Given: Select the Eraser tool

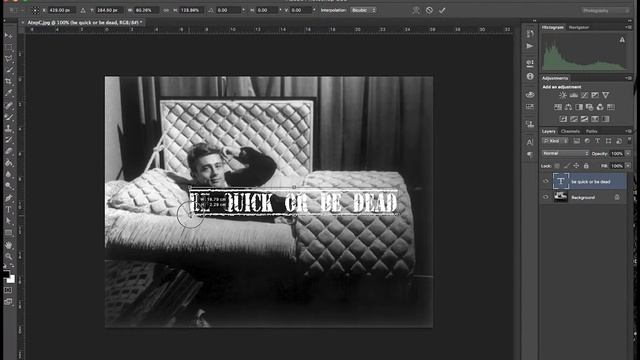Looking at the screenshot, I should pos(9,151).
